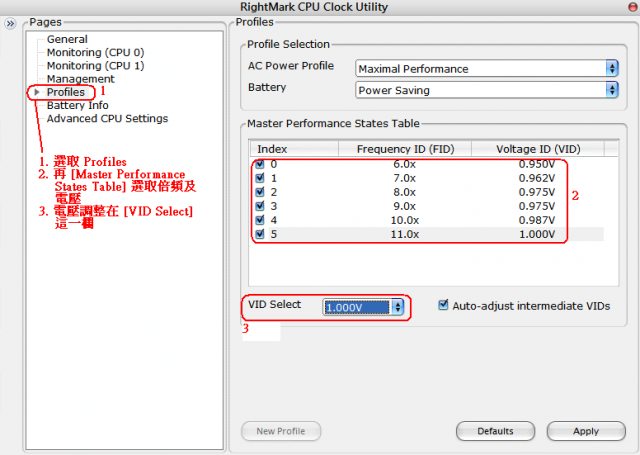Select the 10.0x frequency cell
Viewport: 640px width, 455px height.
pos(404,220)
